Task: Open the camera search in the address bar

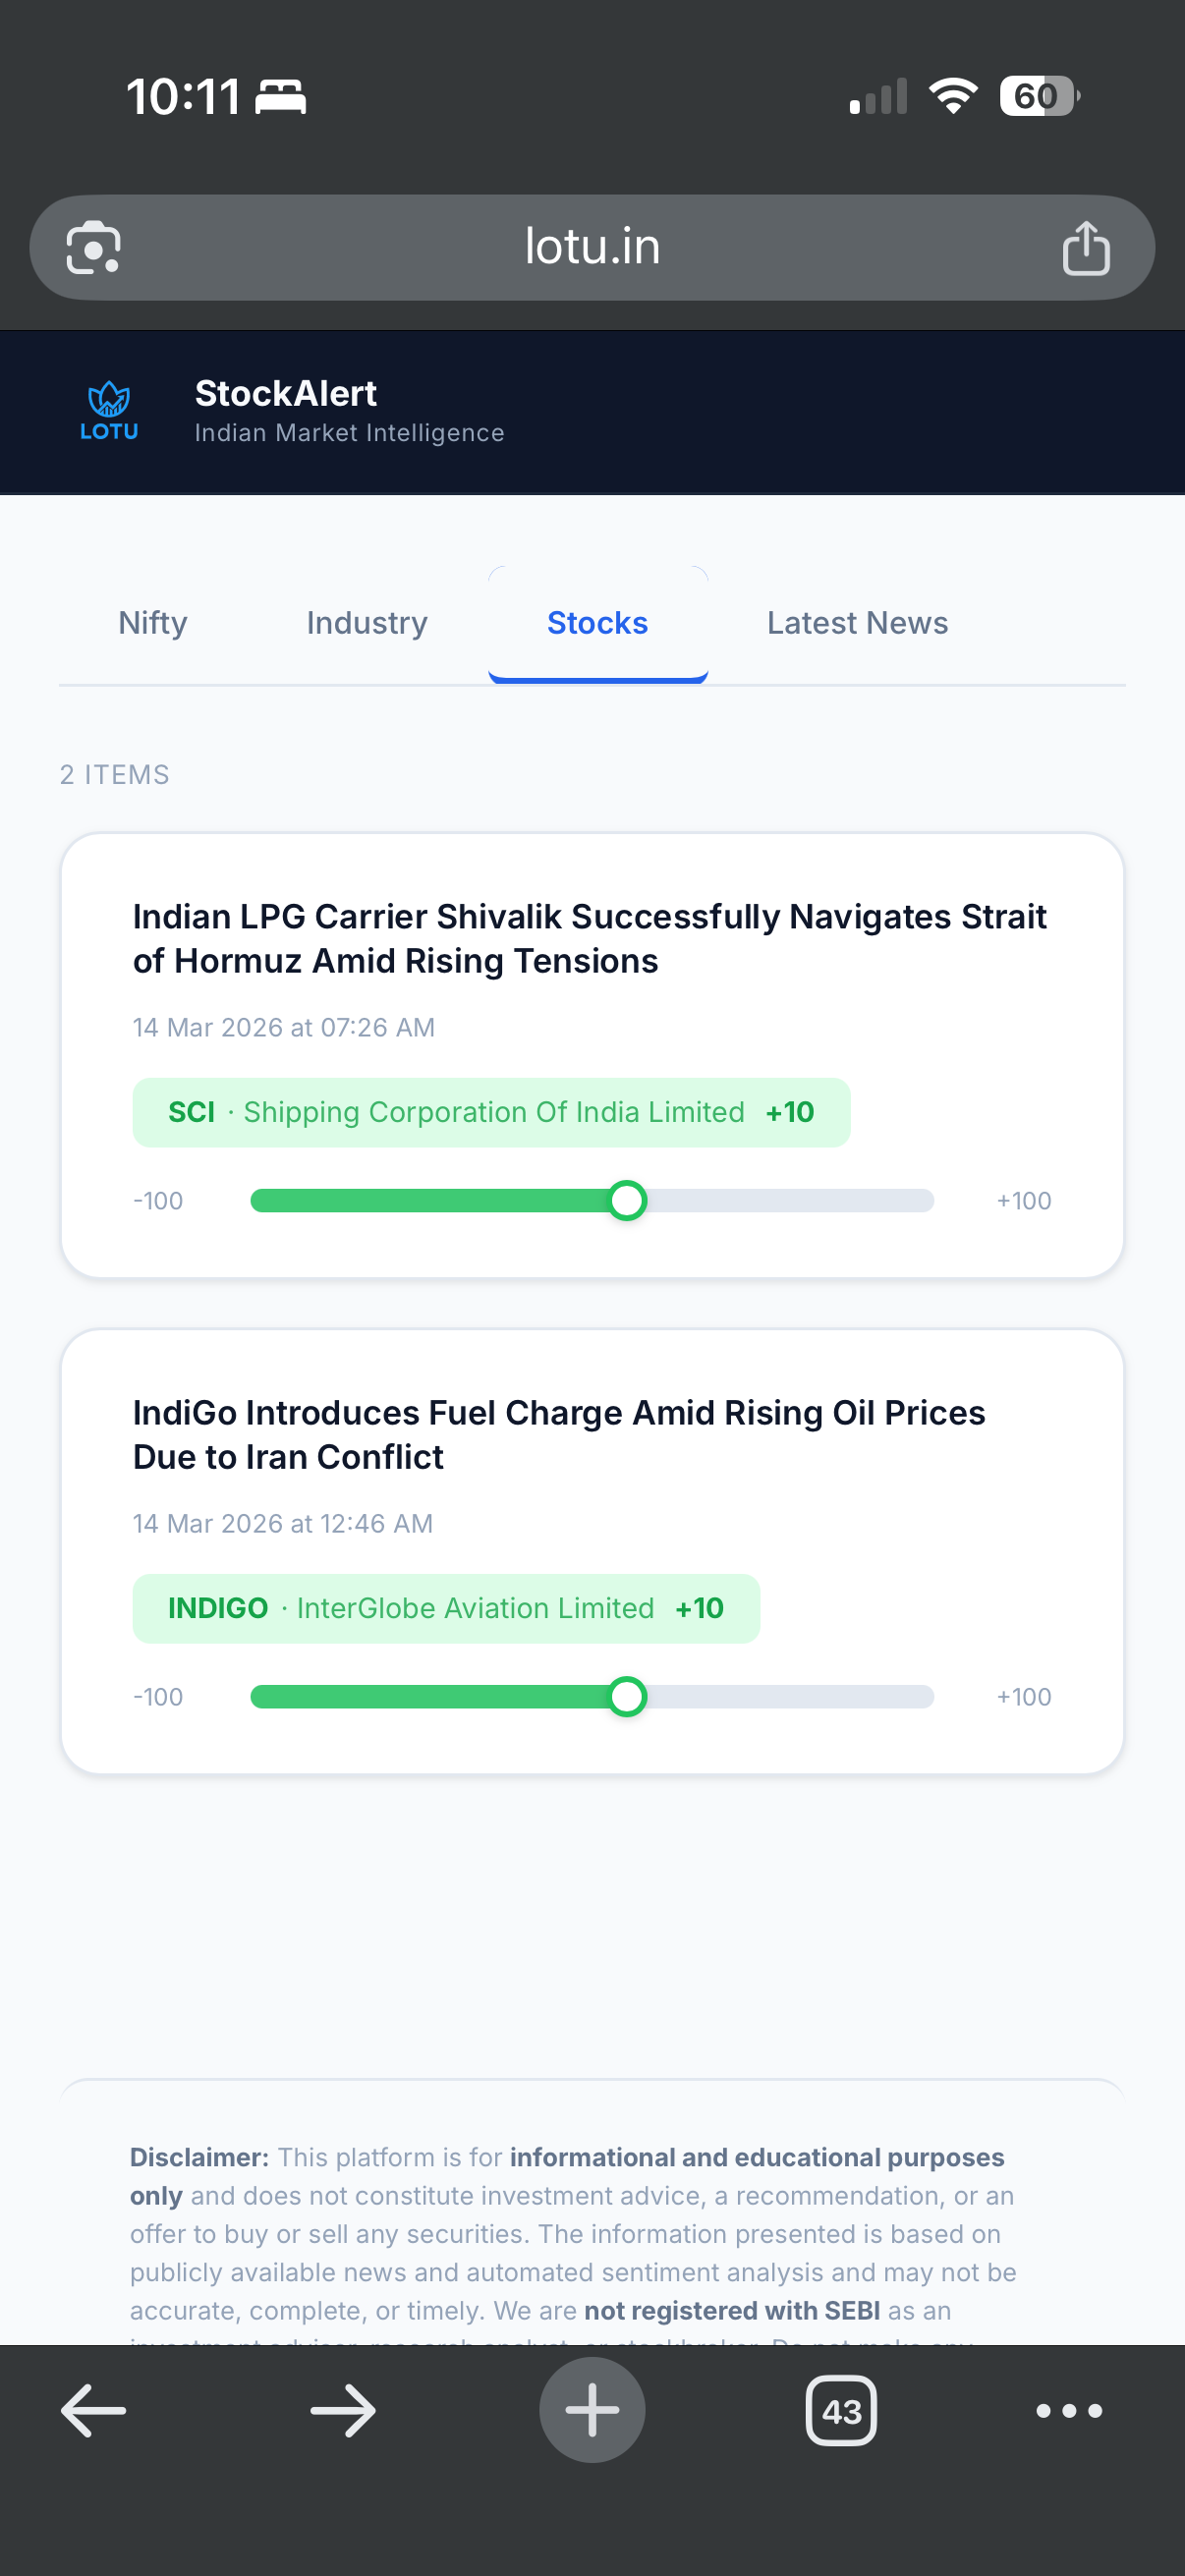Action: point(95,247)
